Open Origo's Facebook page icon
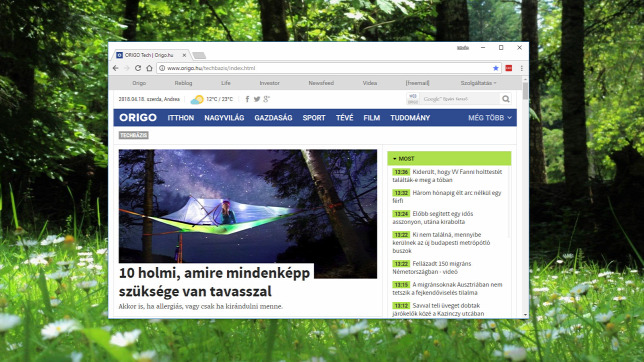Screen dimensions: 644x362 (x=247, y=99)
